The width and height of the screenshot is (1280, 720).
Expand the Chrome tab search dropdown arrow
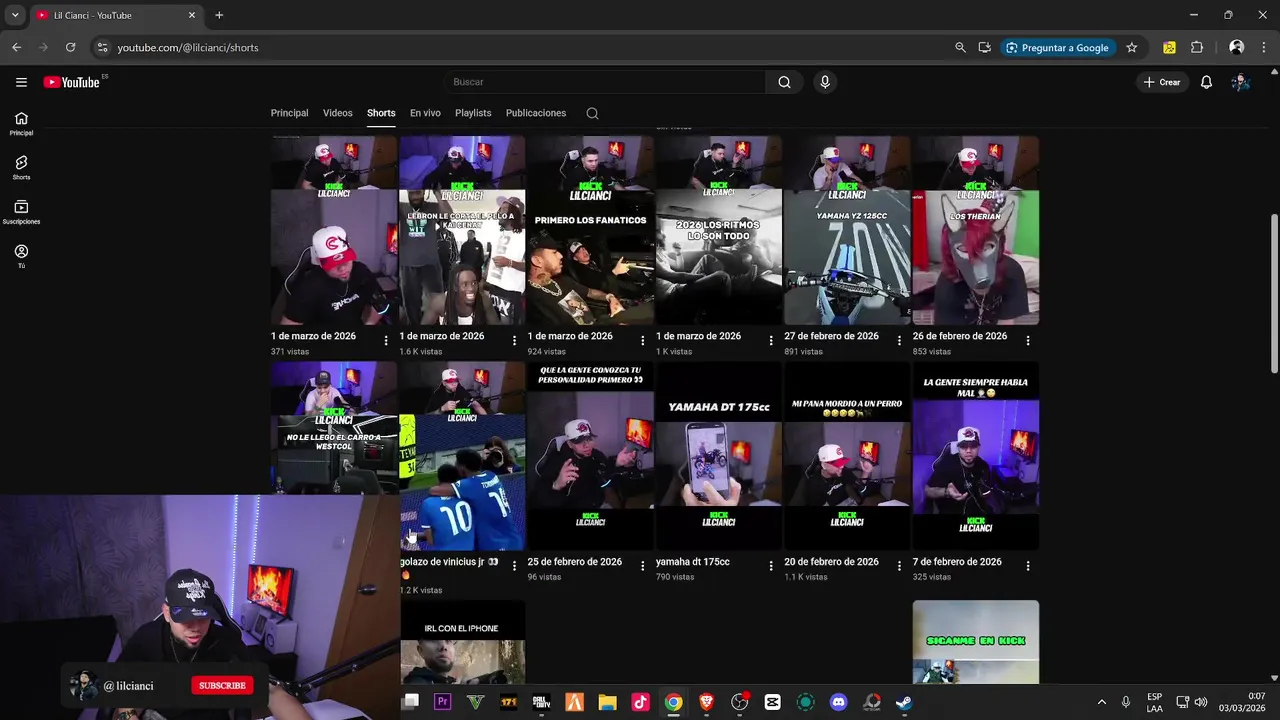tap(15, 15)
